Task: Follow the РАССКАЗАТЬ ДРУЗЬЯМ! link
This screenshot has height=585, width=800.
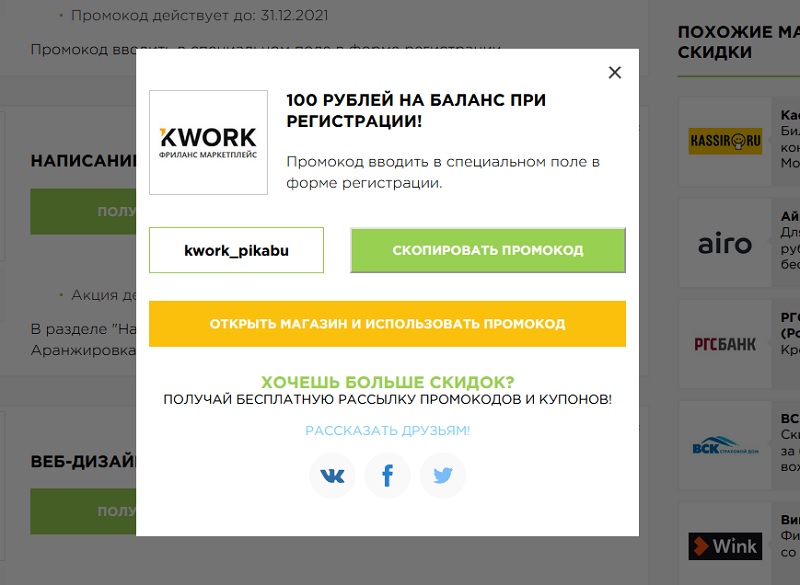Action: (x=387, y=430)
